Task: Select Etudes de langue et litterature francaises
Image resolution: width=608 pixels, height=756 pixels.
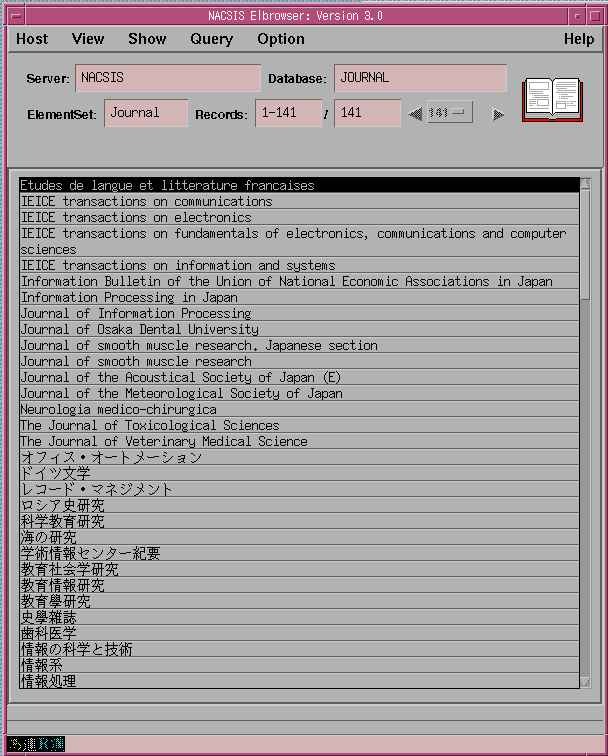Action: click(x=299, y=185)
